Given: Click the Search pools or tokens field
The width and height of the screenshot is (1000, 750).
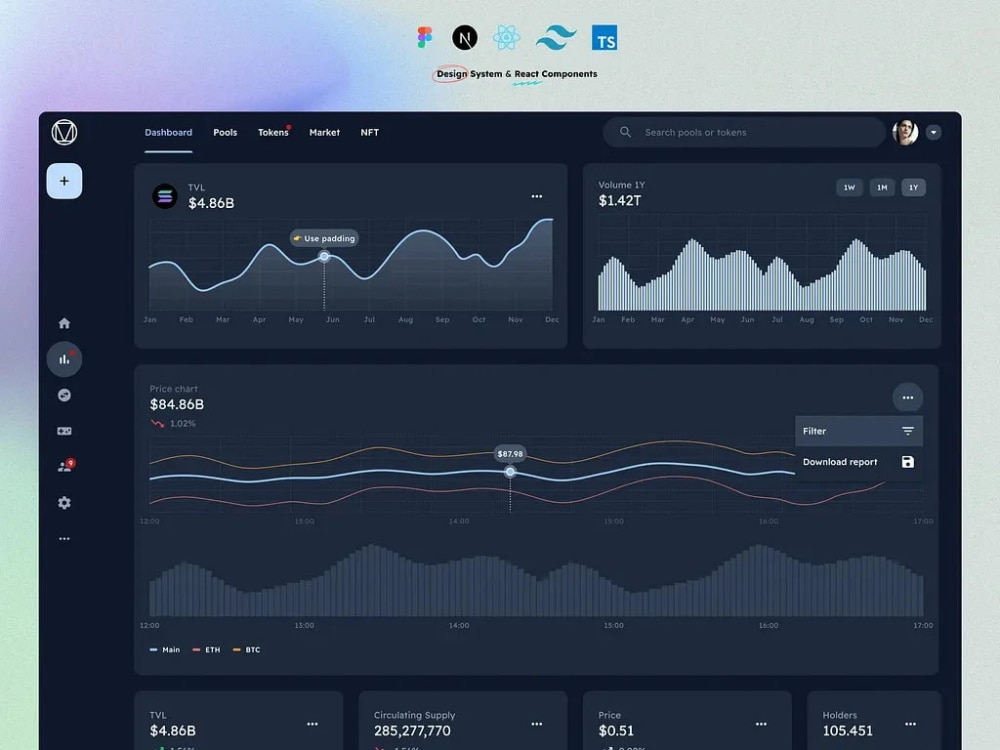Looking at the screenshot, I should (744, 132).
